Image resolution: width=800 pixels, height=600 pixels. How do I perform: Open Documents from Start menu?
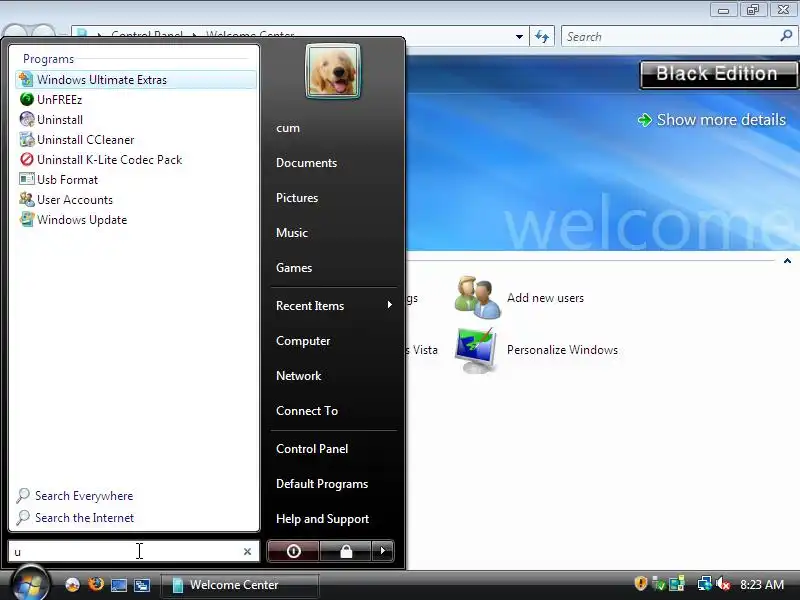pyautogui.click(x=306, y=163)
